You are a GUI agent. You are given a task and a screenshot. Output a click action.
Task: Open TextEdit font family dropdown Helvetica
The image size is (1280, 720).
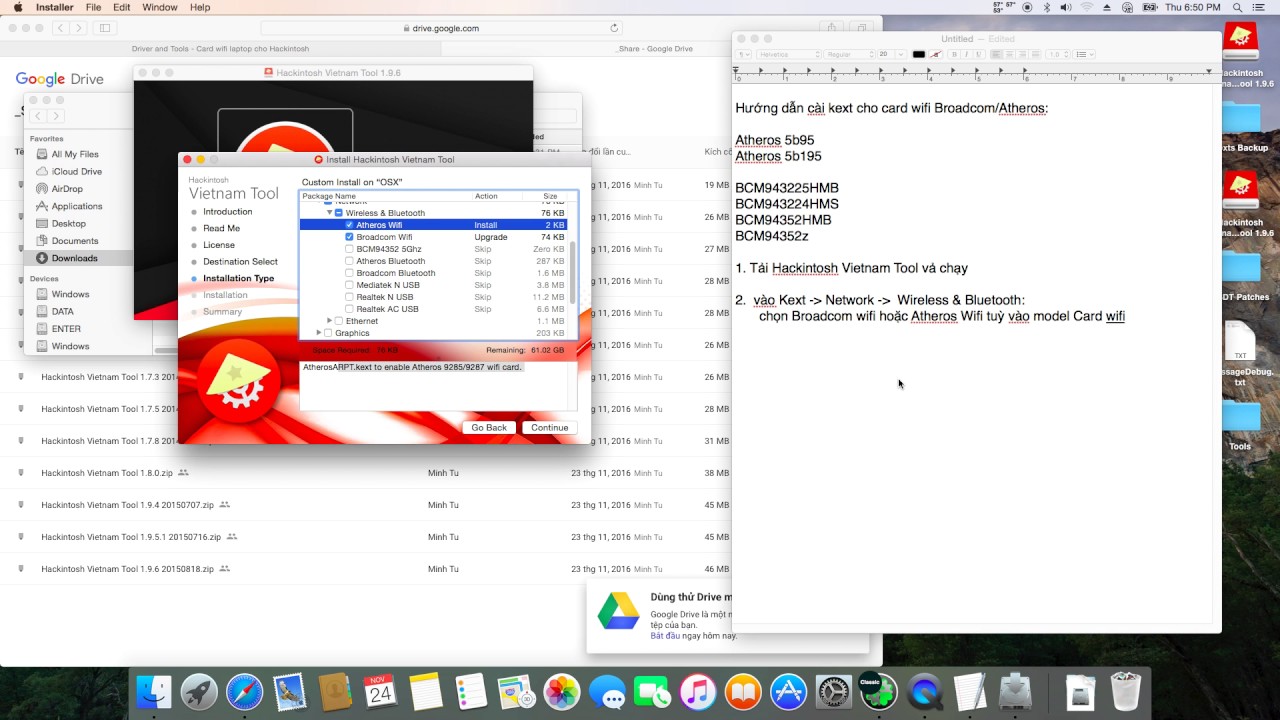click(x=788, y=54)
